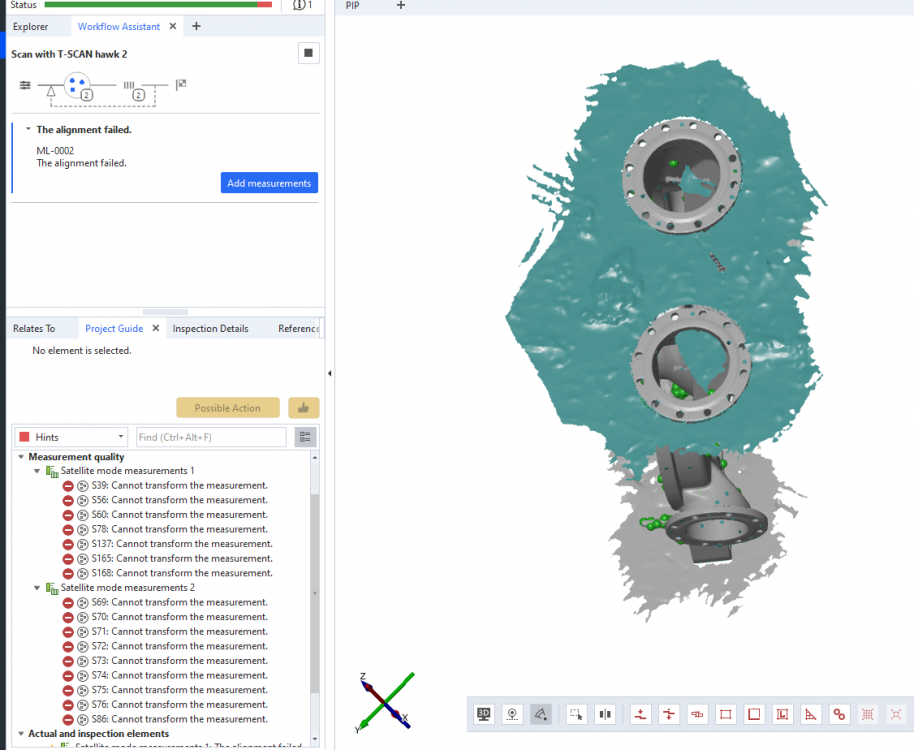Click the Possible Action button
914x750 pixels.
tap(228, 408)
